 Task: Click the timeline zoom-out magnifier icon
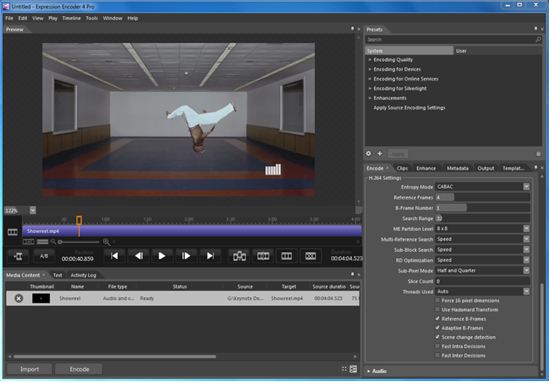[x=53, y=242]
